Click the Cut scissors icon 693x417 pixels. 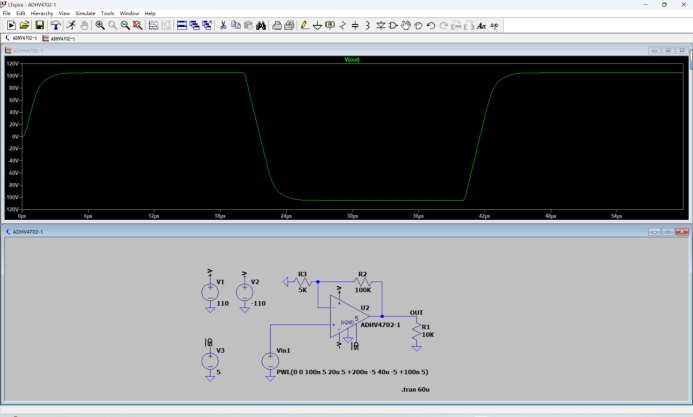223,25
